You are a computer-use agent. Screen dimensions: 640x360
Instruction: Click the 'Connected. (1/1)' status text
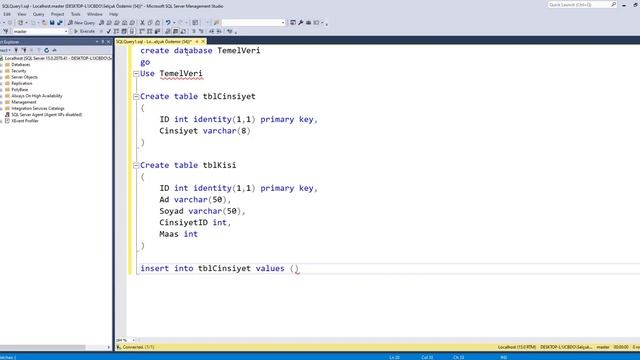tap(138, 347)
